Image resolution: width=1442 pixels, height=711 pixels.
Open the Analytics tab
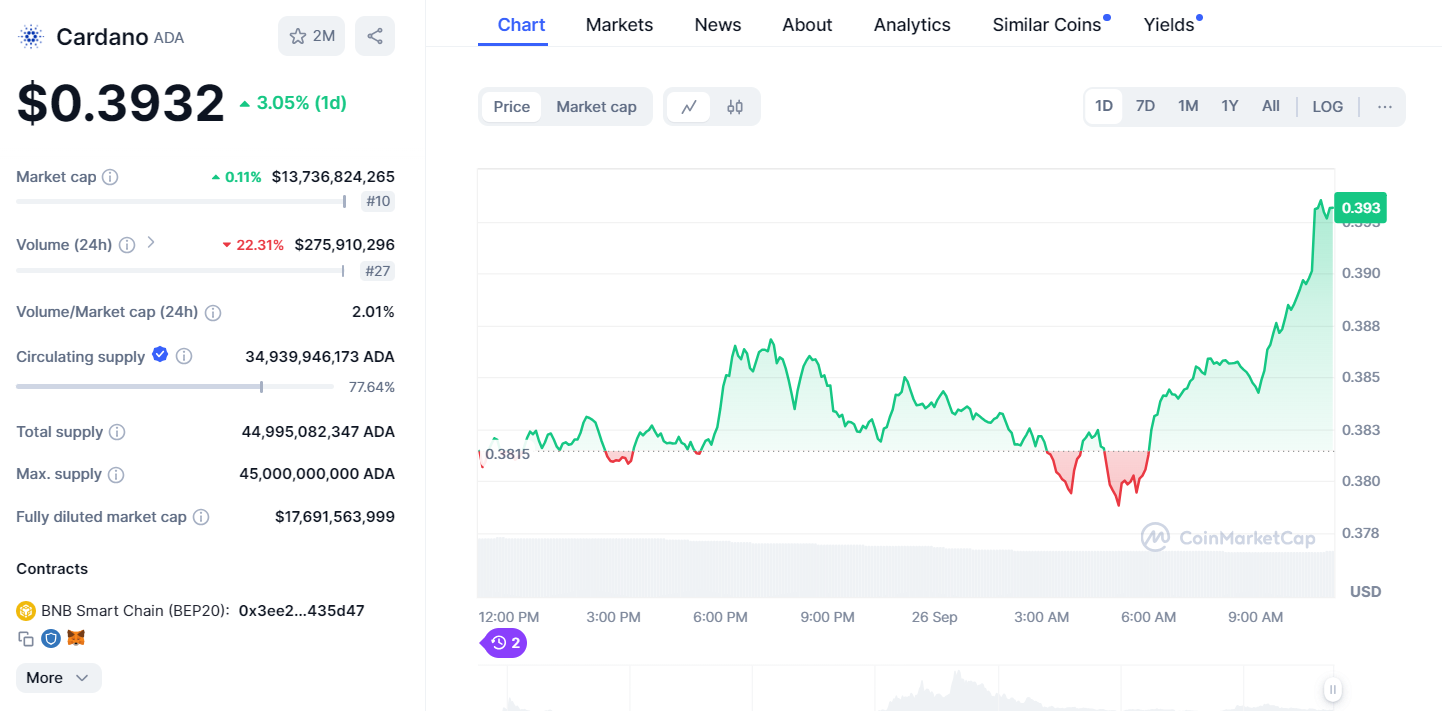click(x=911, y=24)
